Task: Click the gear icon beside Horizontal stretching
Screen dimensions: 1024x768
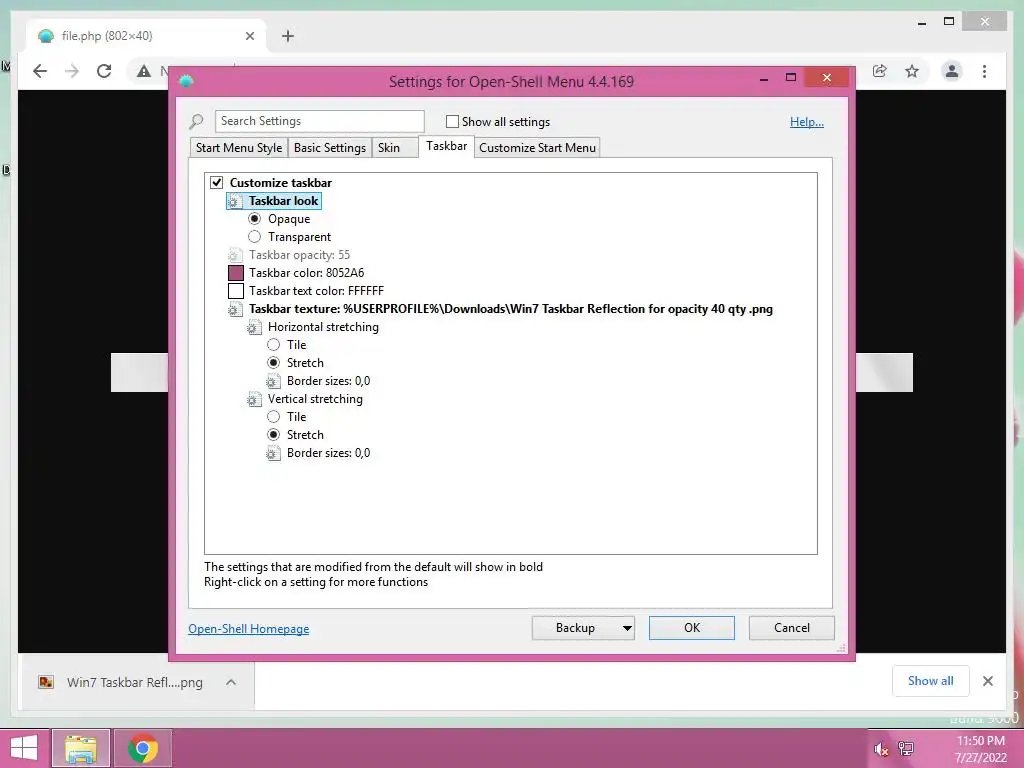Action: [x=254, y=327]
